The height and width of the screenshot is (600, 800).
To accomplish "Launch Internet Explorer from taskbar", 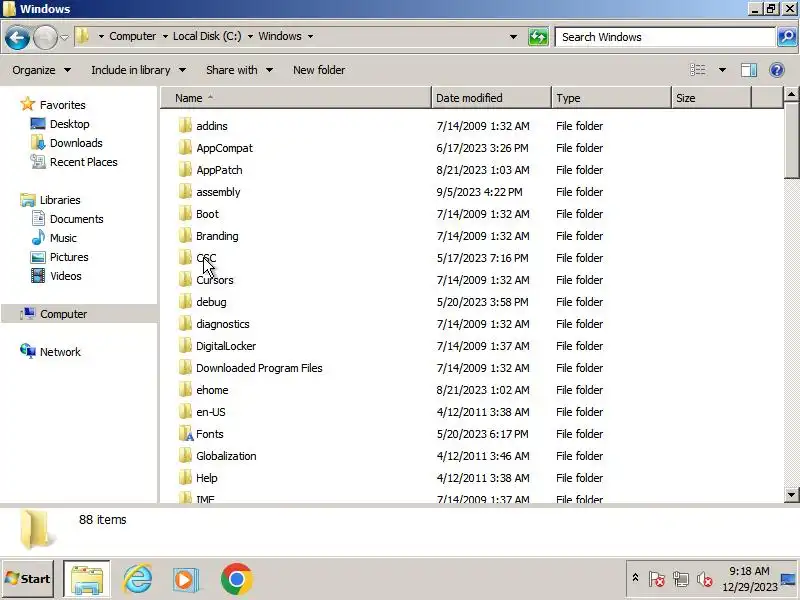I will point(138,579).
